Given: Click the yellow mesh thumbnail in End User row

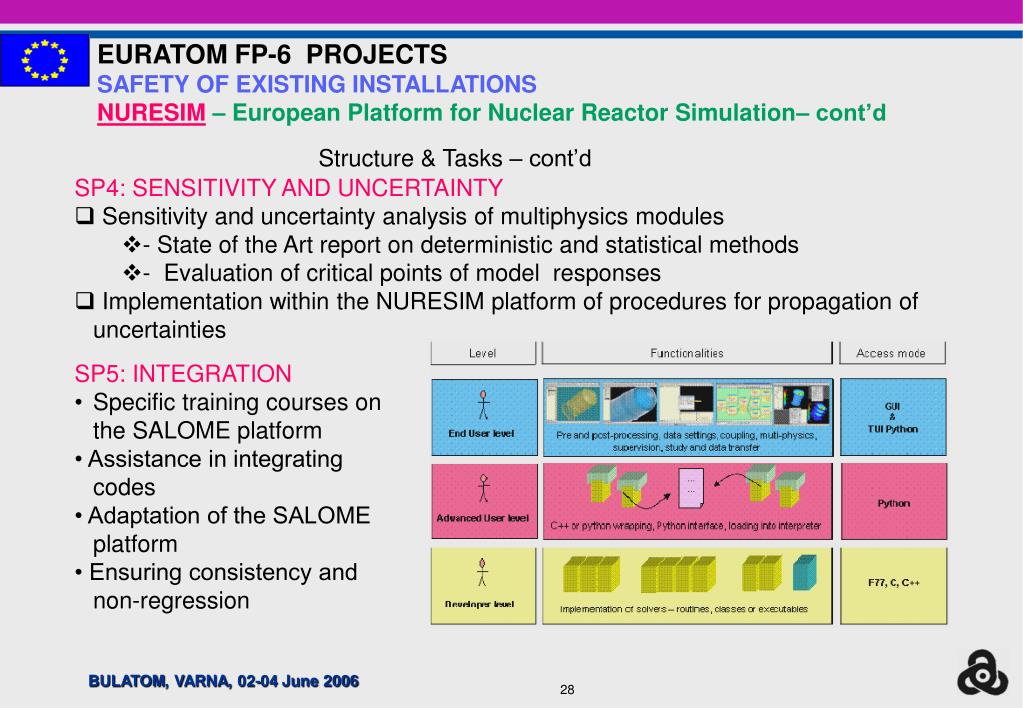Looking at the screenshot, I should point(574,403).
